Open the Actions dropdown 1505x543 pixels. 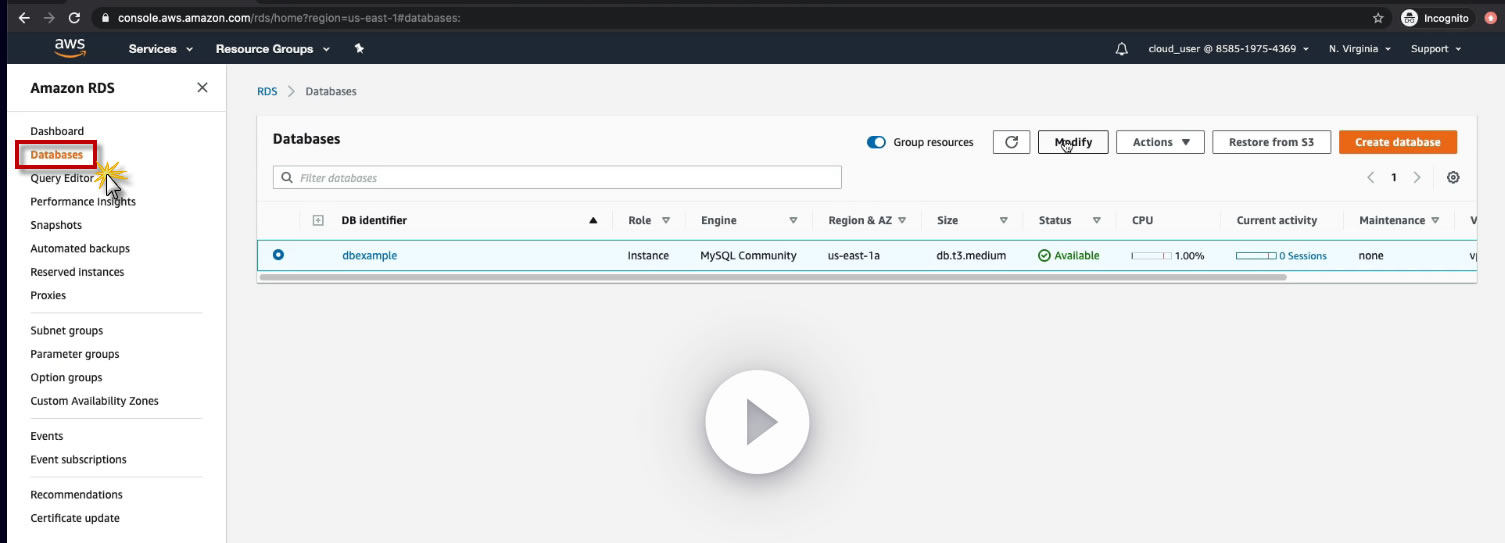tap(1160, 142)
